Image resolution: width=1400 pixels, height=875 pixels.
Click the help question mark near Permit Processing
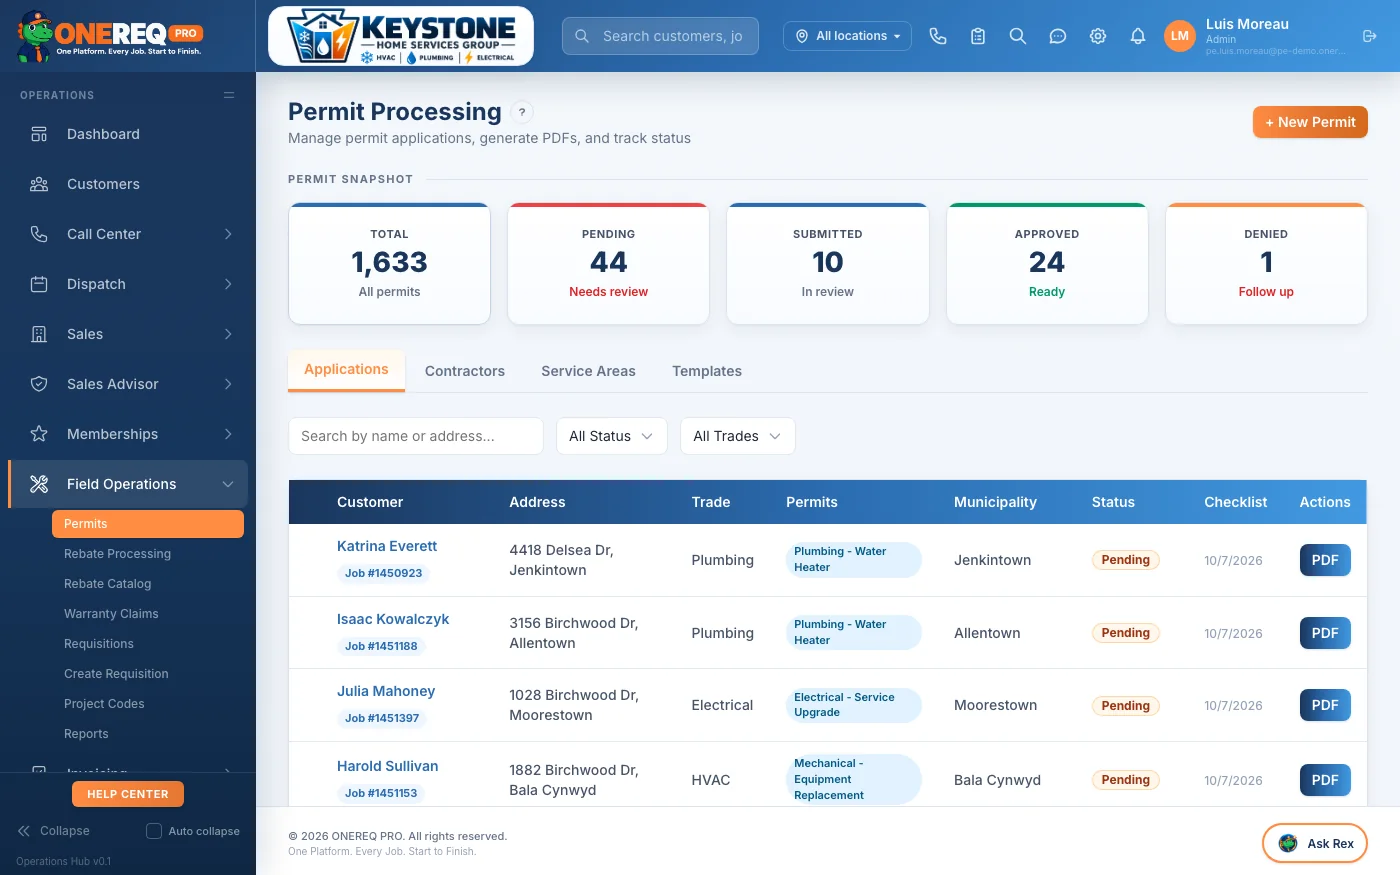(522, 112)
